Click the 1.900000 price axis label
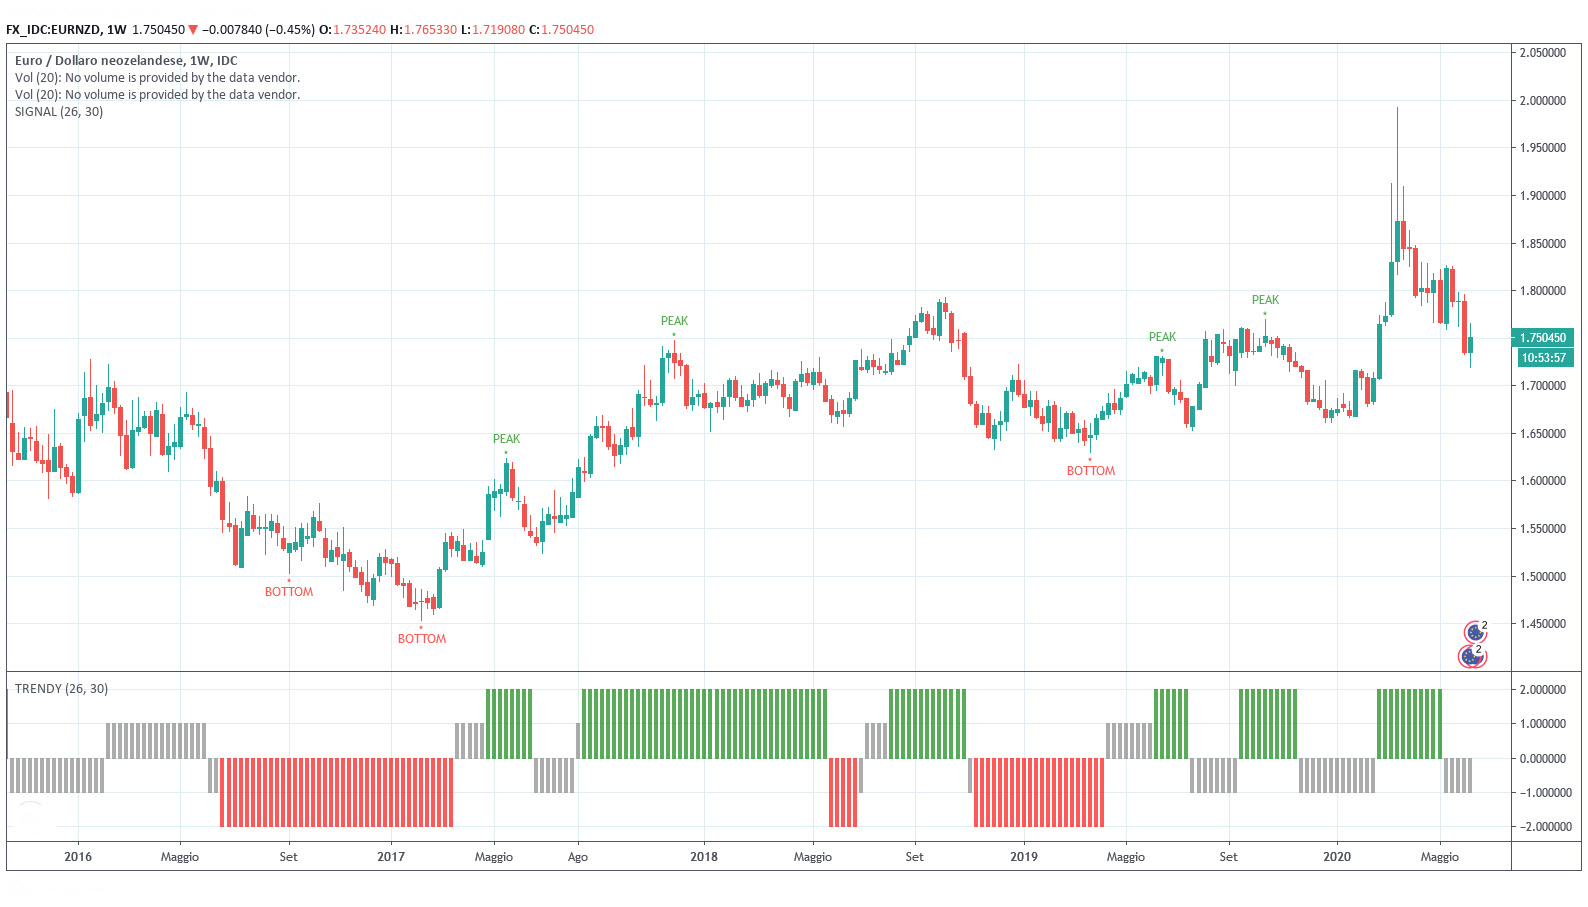Viewport: 1588px width, 907px height. point(1543,196)
